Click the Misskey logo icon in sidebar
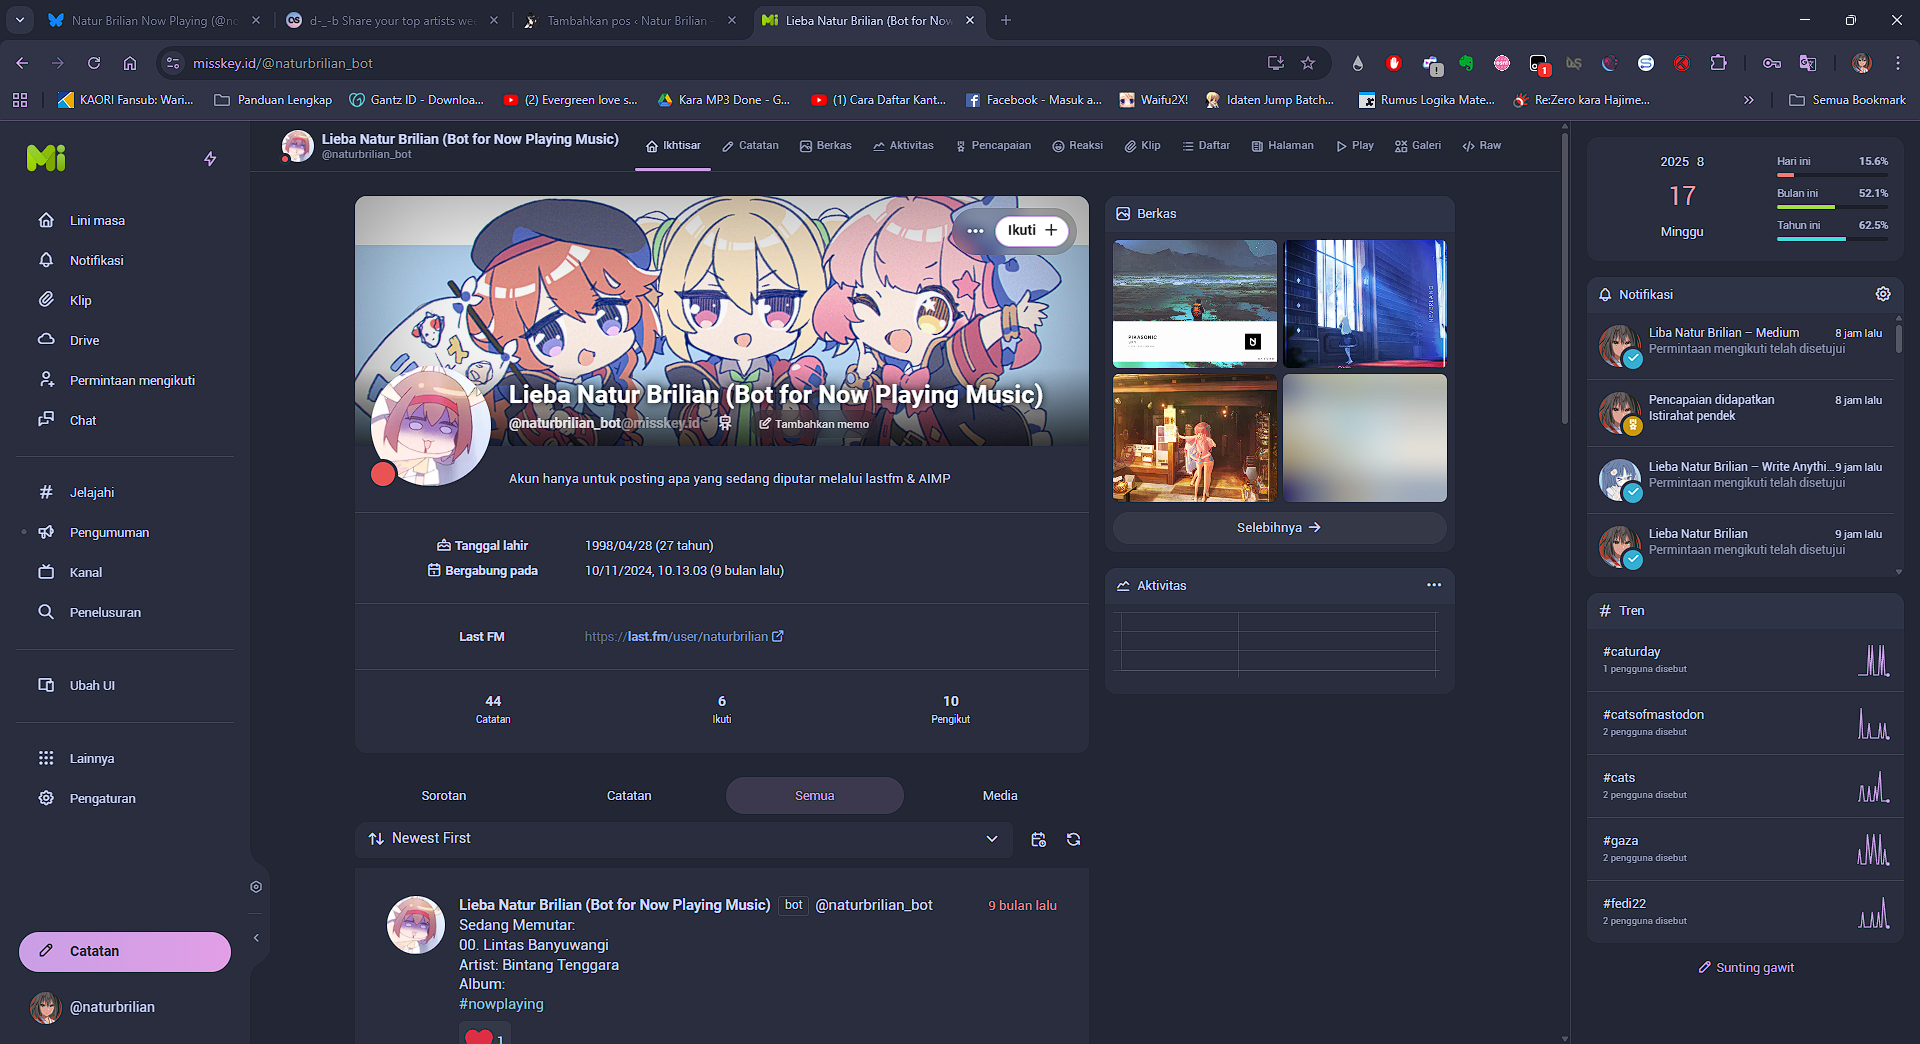1920x1044 pixels. tap(46, 158)
